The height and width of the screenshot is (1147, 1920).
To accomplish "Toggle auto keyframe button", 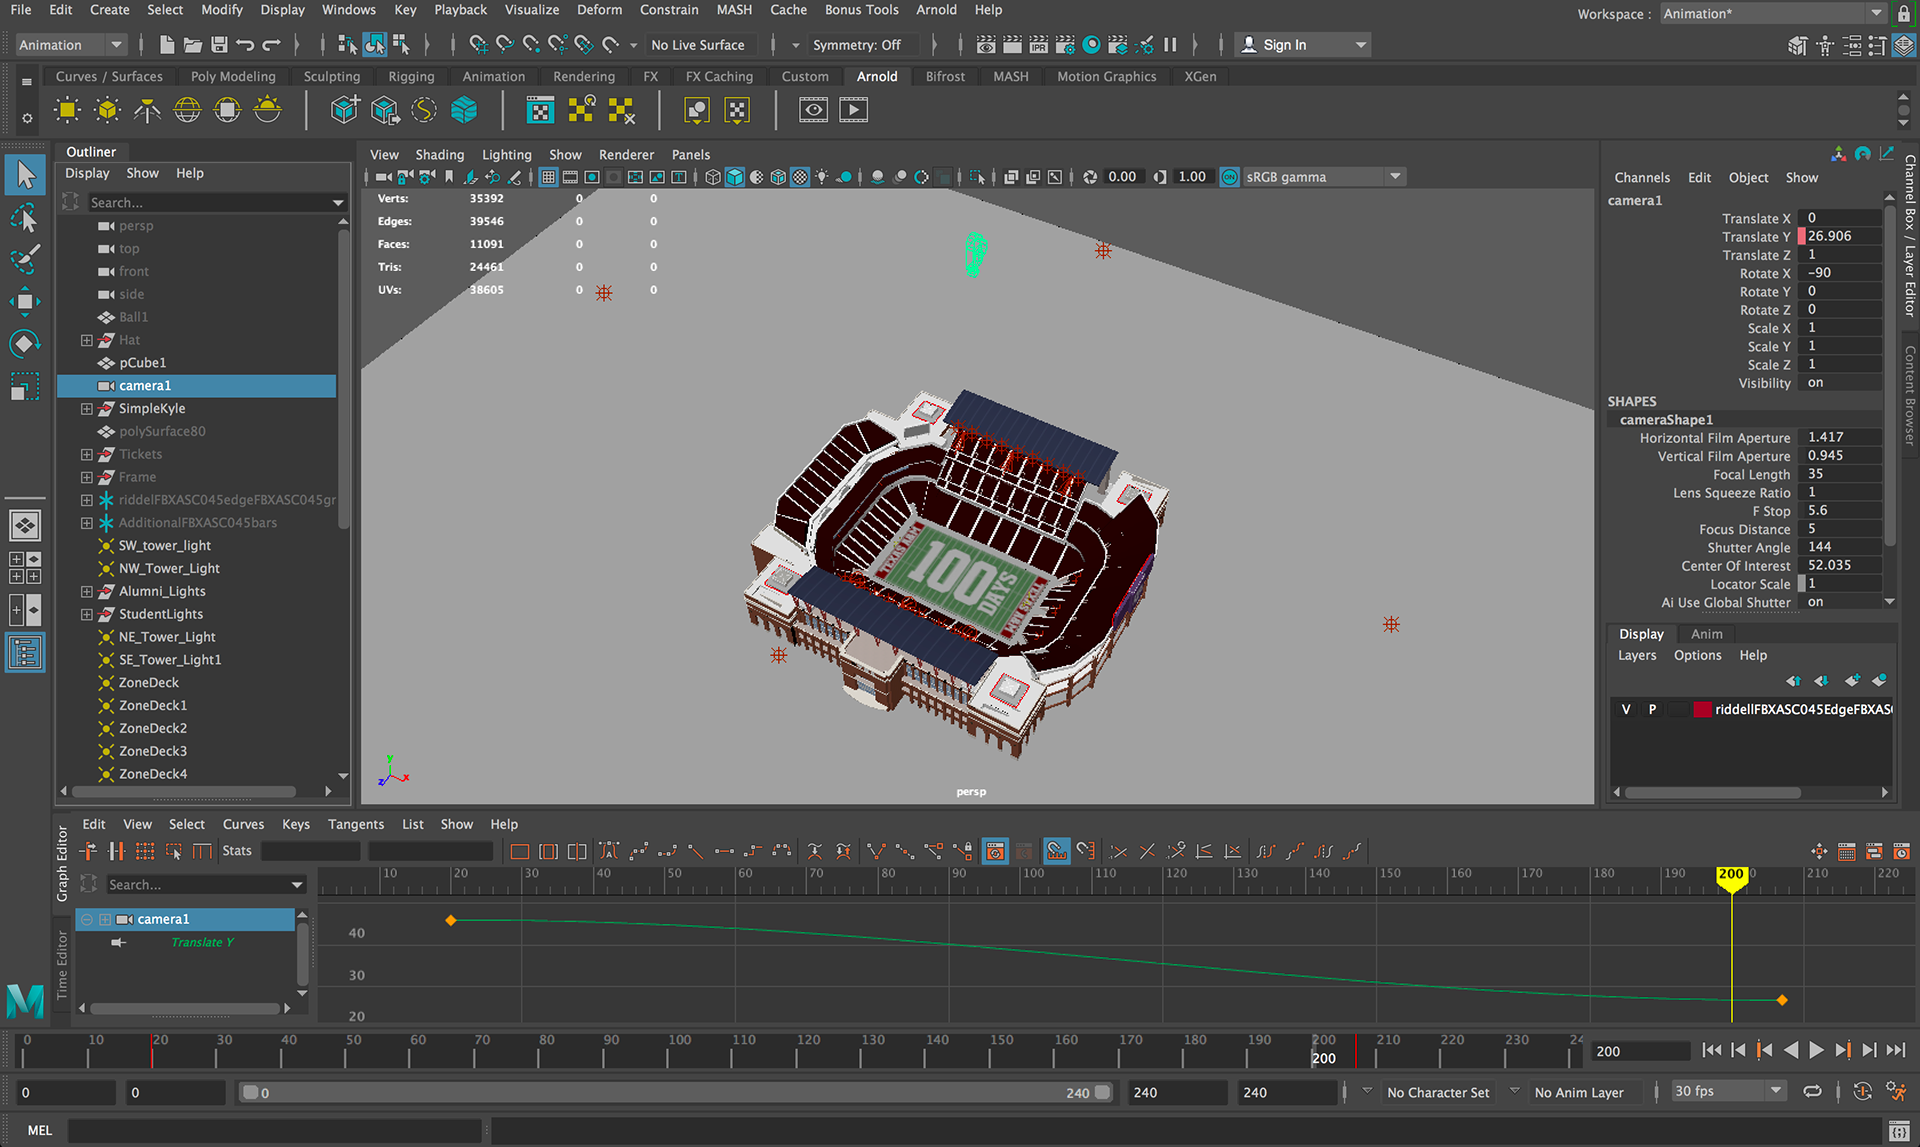I will (1862, 1092).
